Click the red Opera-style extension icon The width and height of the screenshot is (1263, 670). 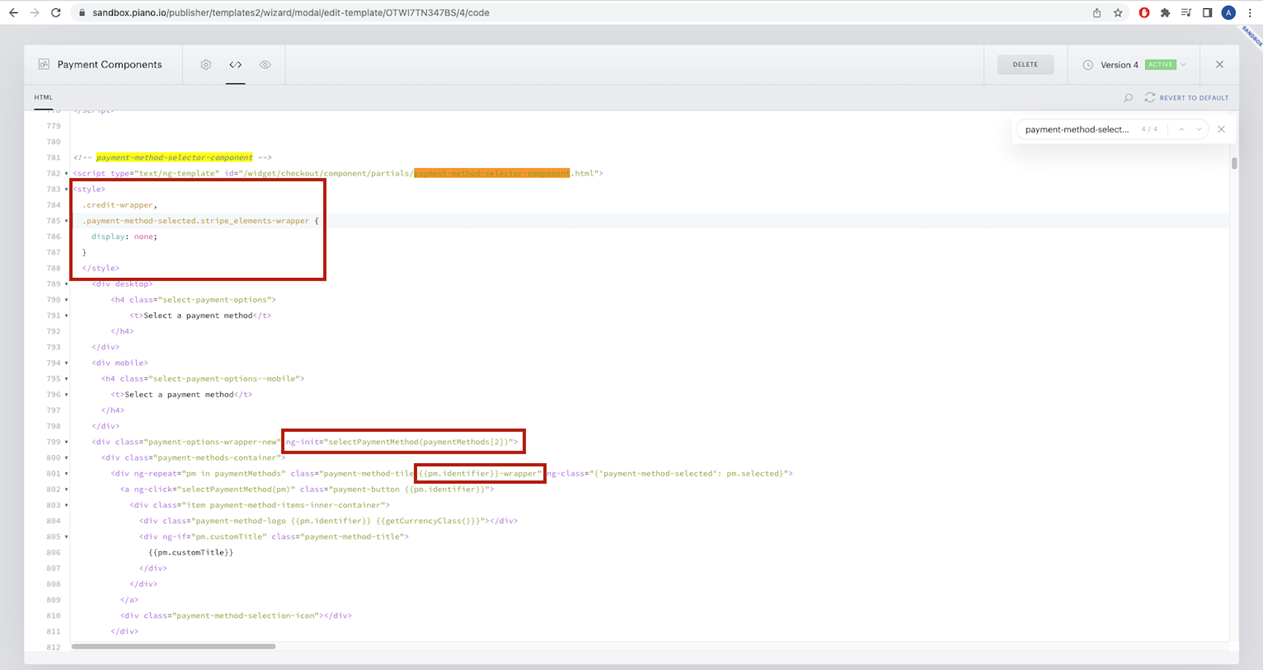coord(1144,13)
